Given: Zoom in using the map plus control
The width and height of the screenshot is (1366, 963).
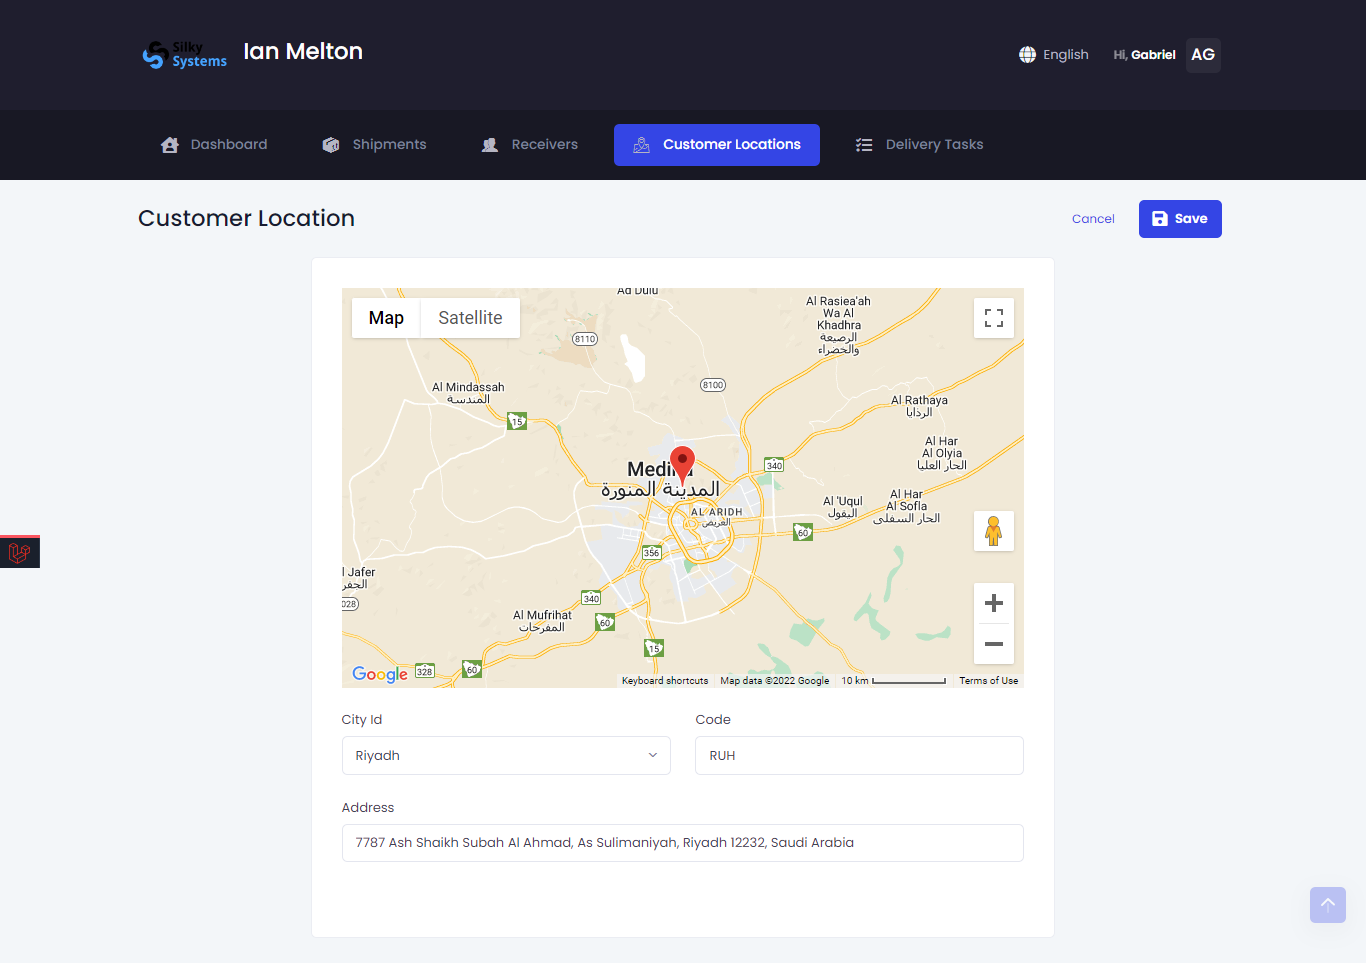Looking at the screenshot, I should point(993,602).
